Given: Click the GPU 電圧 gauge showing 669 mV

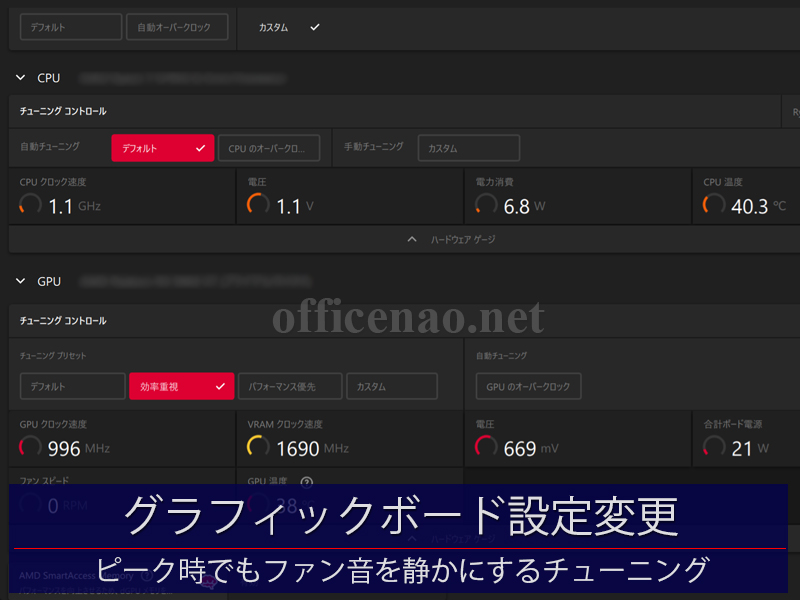Looking at the screenshot, I should point(486,447).
